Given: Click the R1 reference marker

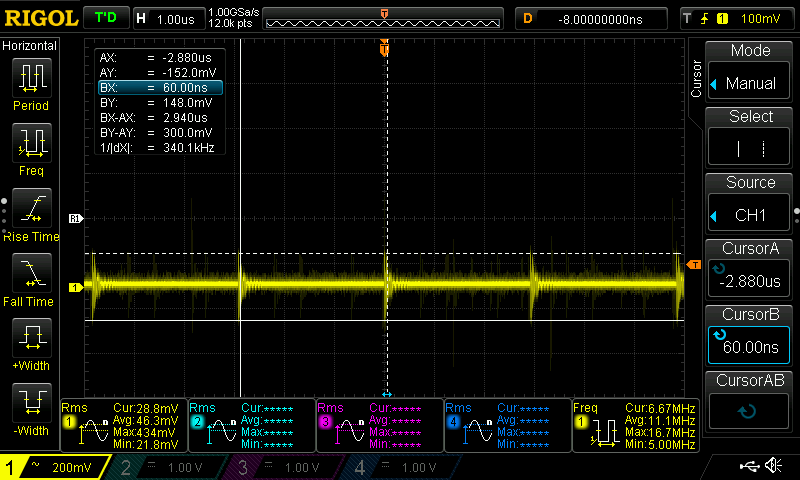Looking at the screenshot, I should pos(76,218).
